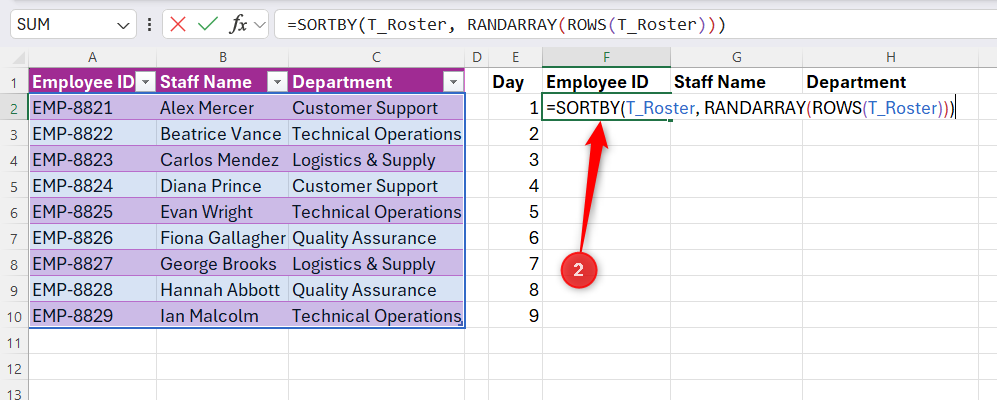The image size is (997, 400).
Task: Click the three-dot handle beside the Name Box
Action: 149,25
